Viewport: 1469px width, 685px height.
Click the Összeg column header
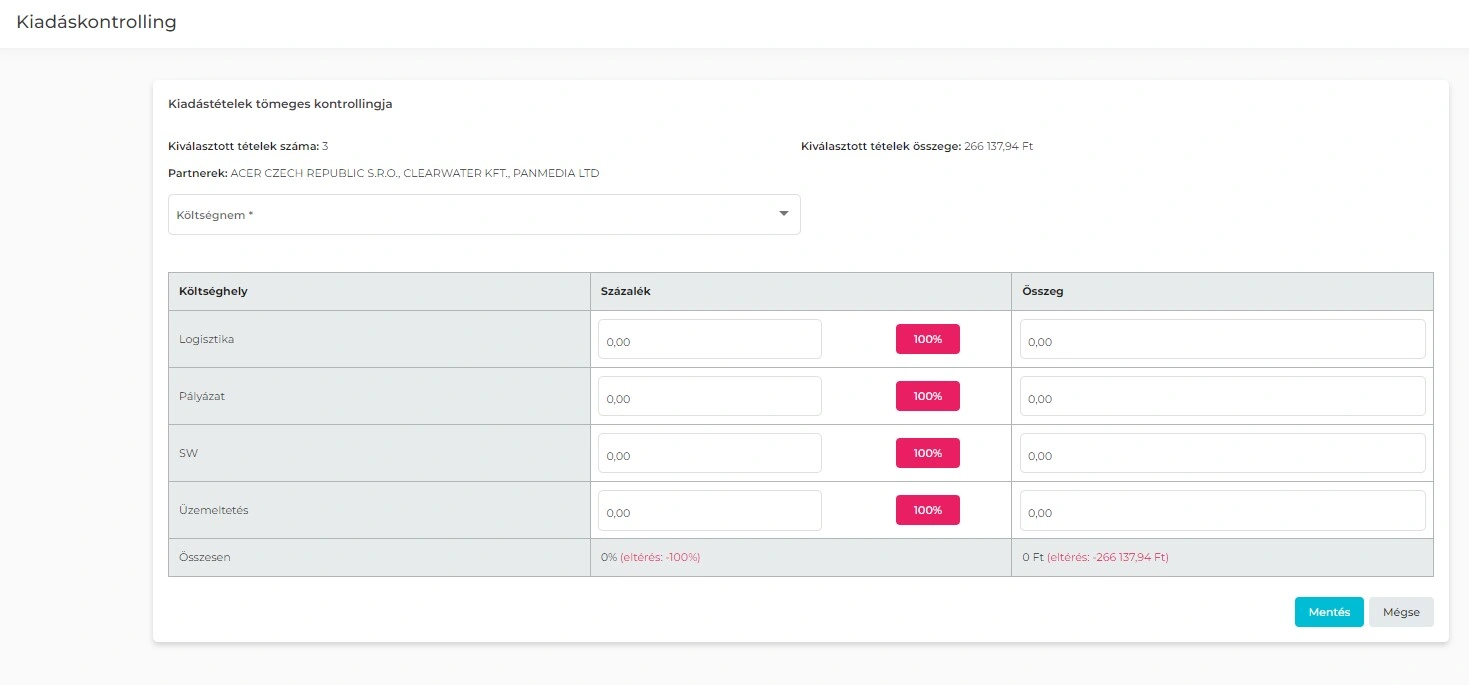(x=1042, y=291)
